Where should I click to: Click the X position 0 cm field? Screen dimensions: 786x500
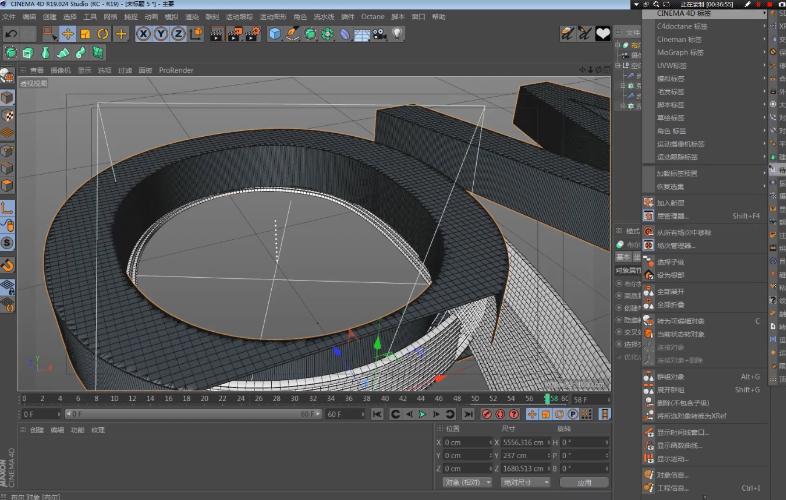click(x=465, y=441)
